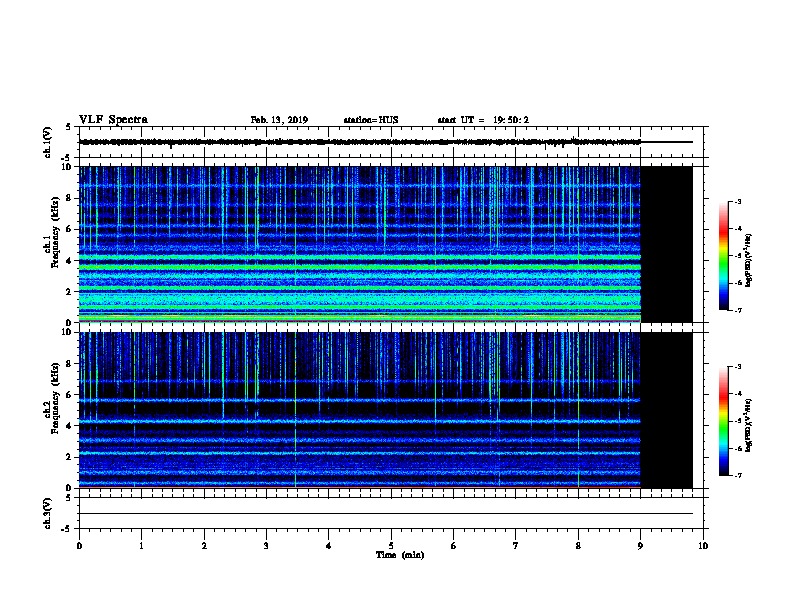Select the date text "Feb. 13, 2019"

coord(279,120)
